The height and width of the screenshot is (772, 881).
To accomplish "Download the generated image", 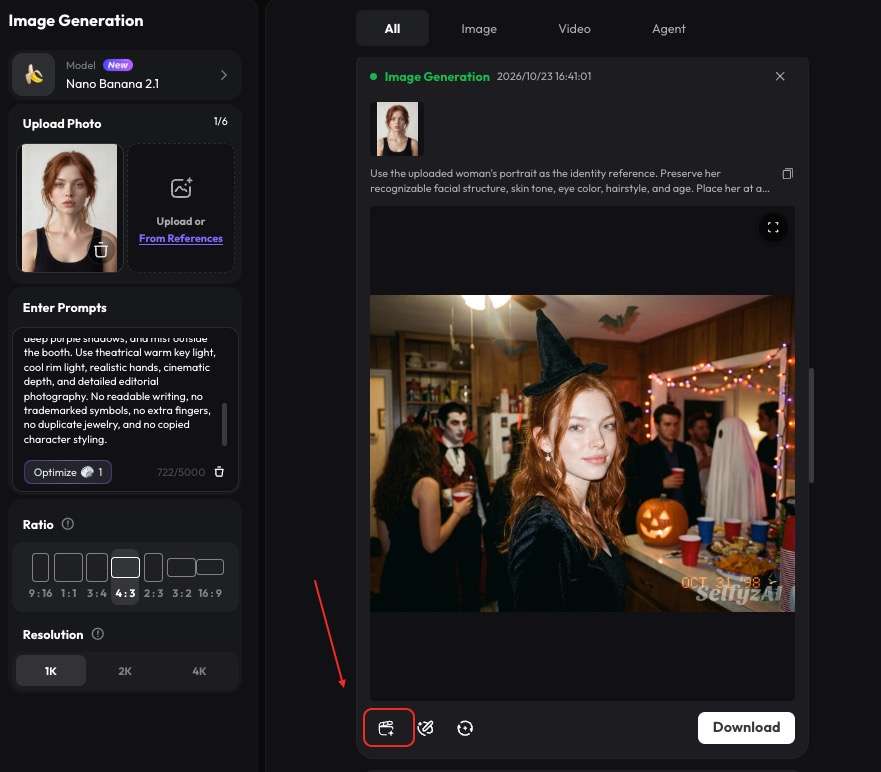I will [x=746, y=728].
